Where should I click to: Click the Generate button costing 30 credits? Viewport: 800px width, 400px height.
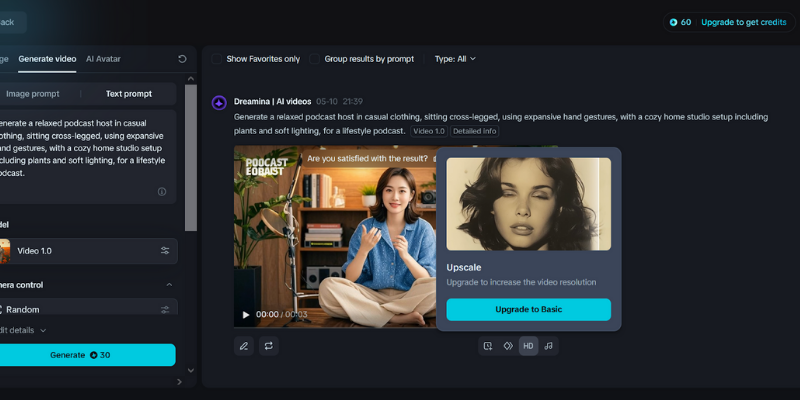[x=87, y=355]
